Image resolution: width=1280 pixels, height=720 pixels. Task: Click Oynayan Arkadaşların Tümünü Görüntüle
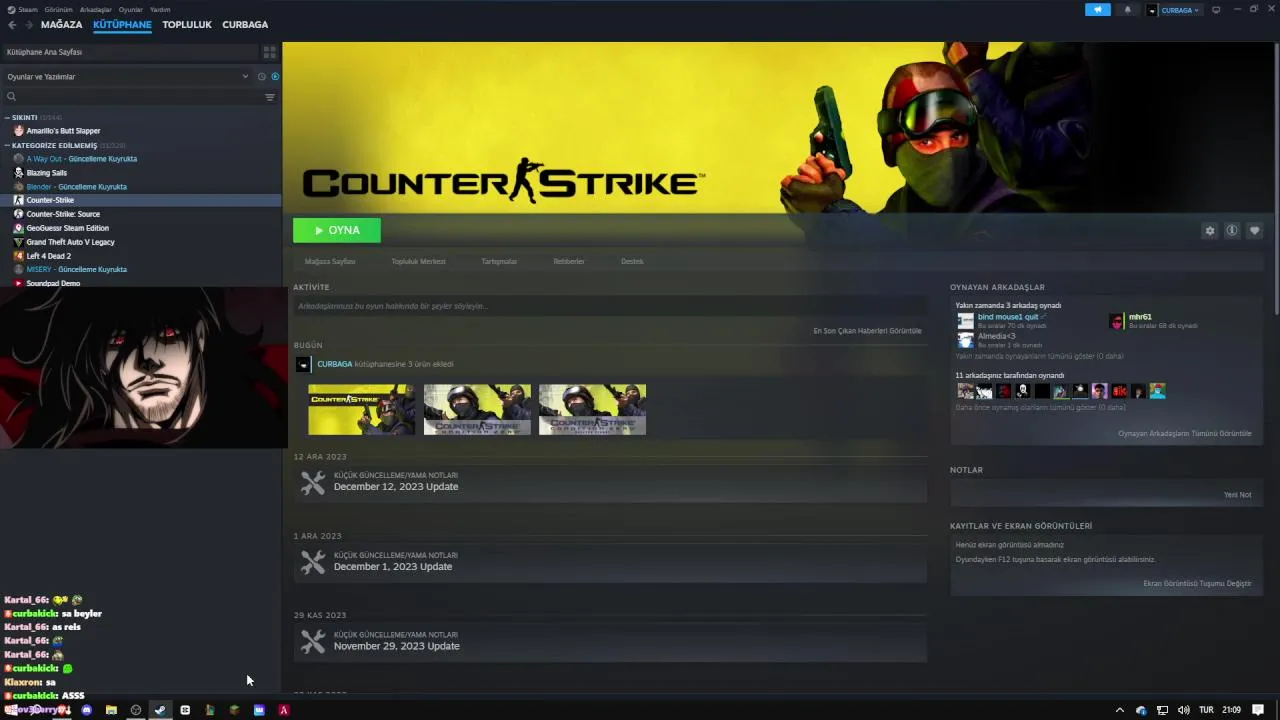pyautogui.click(x=1184, y=434)
